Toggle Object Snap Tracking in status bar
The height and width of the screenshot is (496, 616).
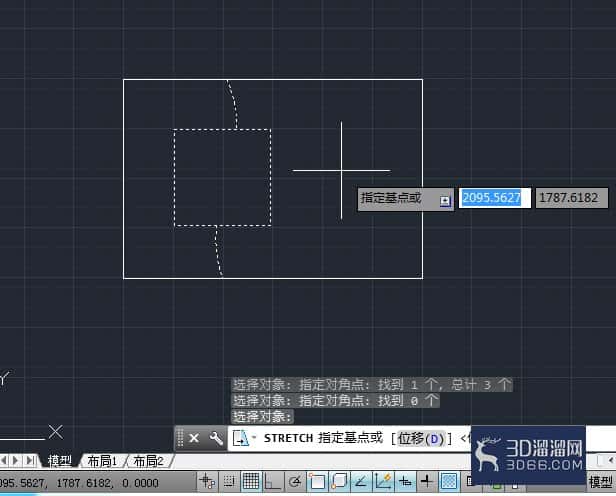(x=361, y=481)
